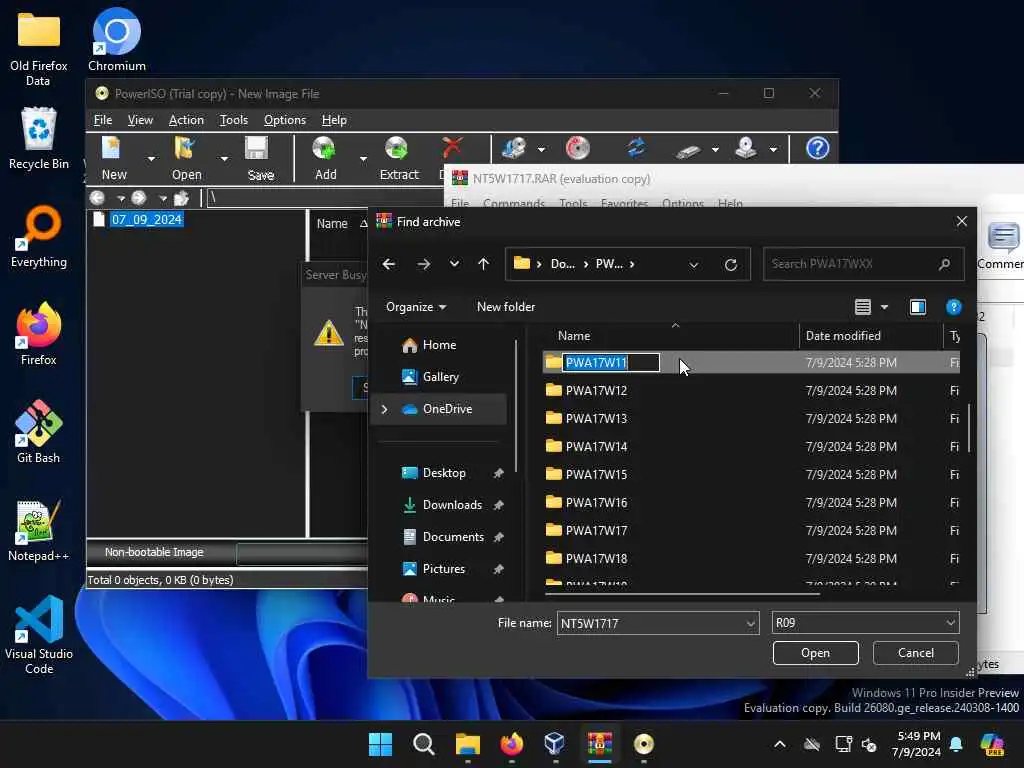
Task: Click the red X Delete icon in PowerISO
Action: [452, 148]
